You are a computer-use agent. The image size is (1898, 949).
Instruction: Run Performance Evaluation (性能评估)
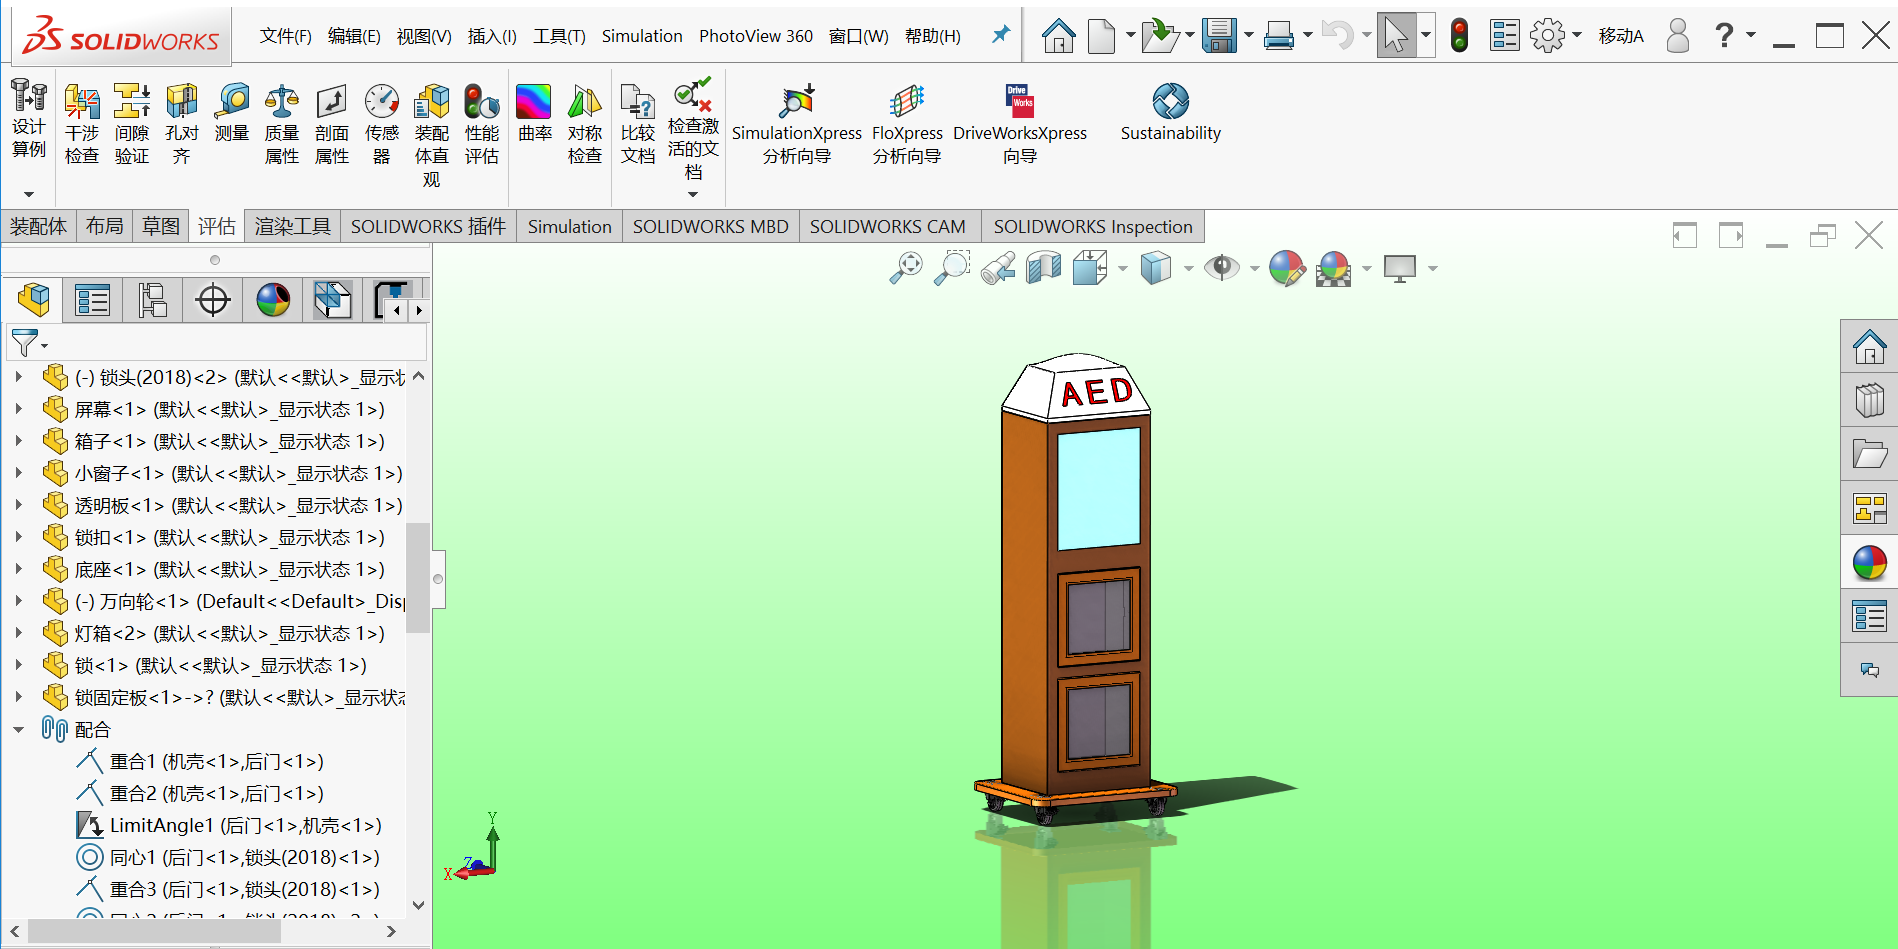(x=482, y=124)
